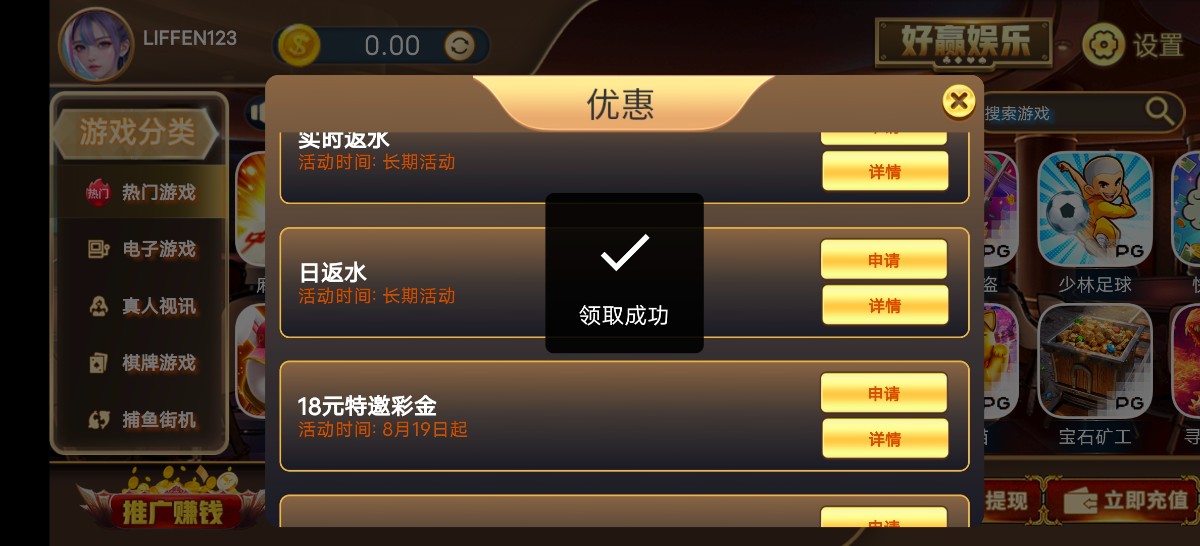Screen dimensions: 1200x546
Task: Close the 优惠 popup
Action: tap(959, 100)
